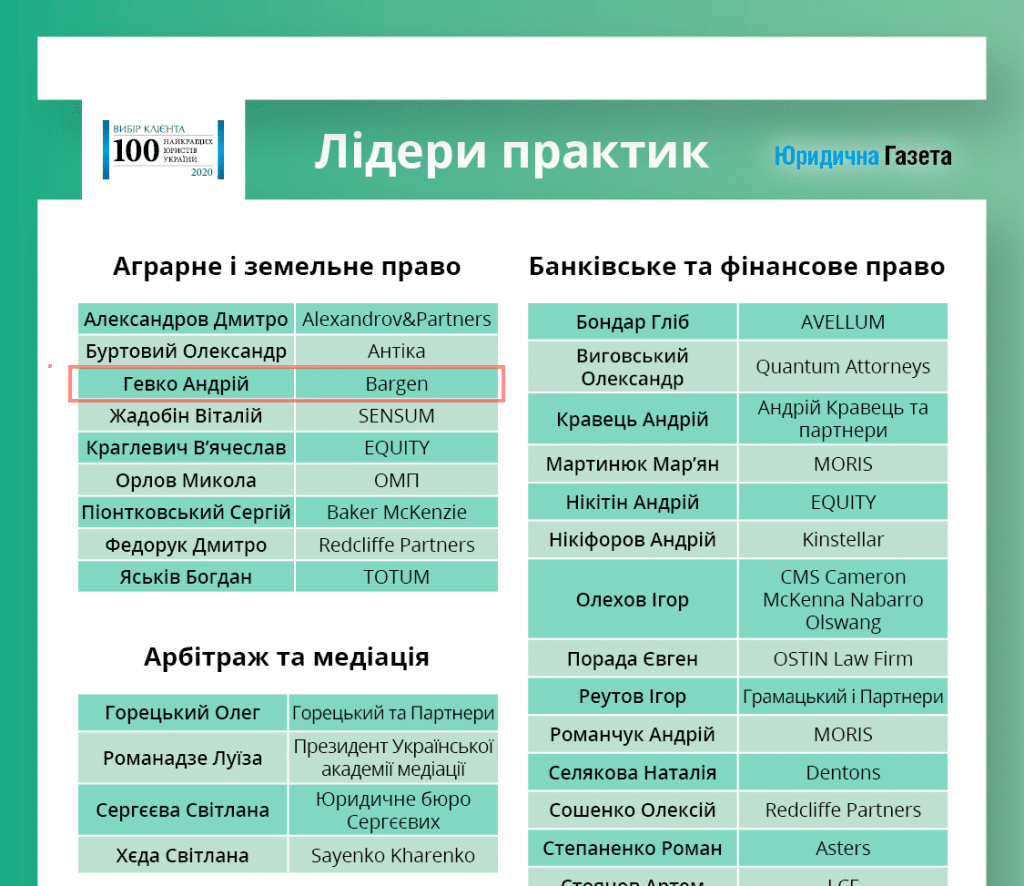
Task: Select the Банківське та фінансове право heading
Action: click(736, 267)
